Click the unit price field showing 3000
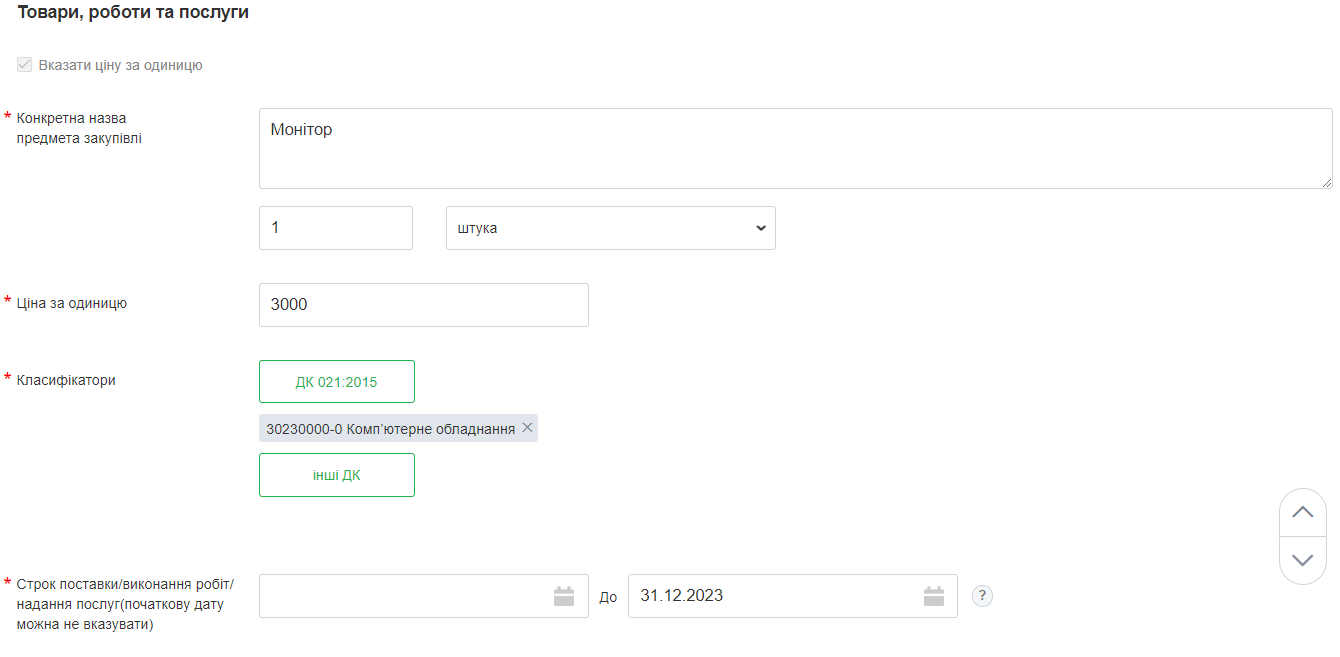 point(423,305)
